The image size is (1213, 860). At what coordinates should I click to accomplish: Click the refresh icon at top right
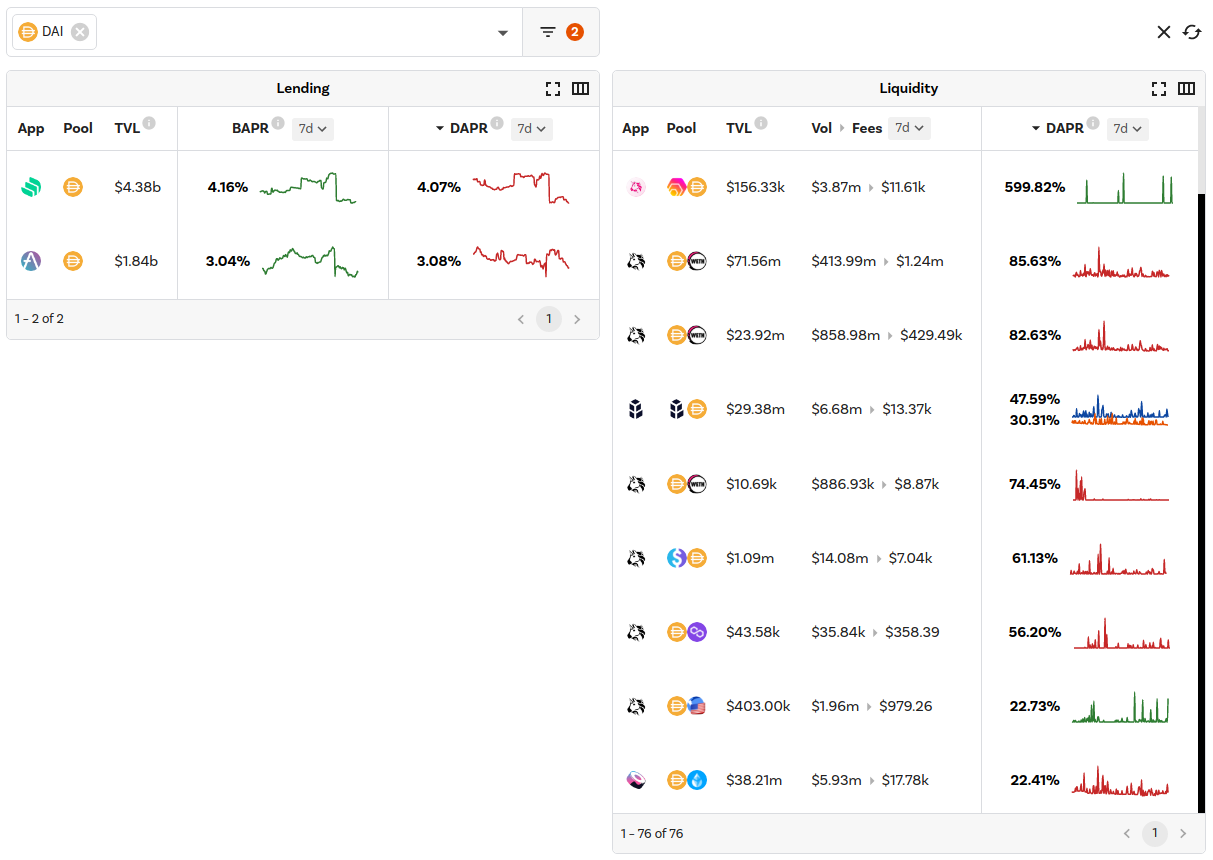(1192, 32)
